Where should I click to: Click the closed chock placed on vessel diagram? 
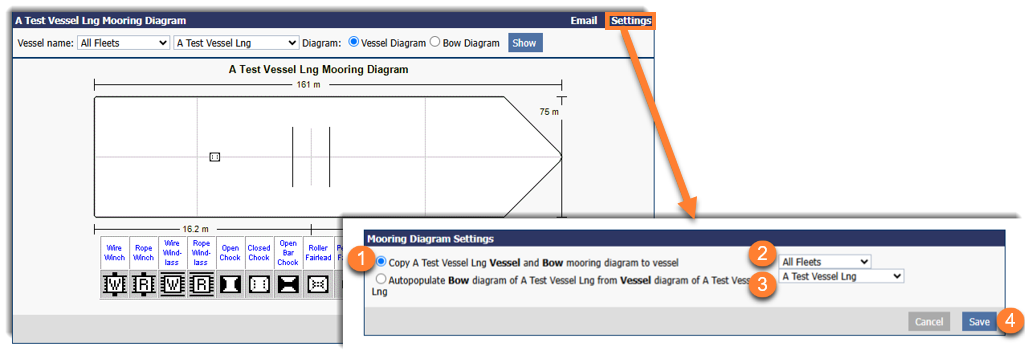[214, 157]
